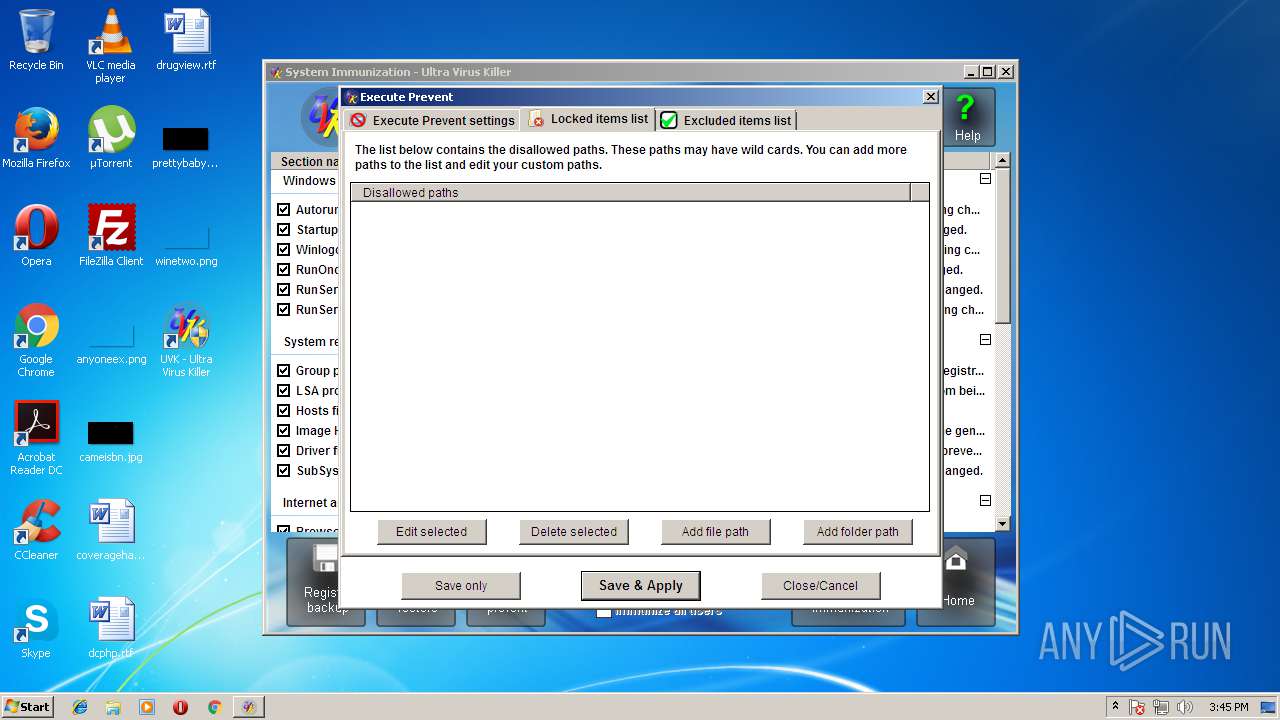
Task: Switch to Execute Prevent settings tab
Action: coord(432,120)
